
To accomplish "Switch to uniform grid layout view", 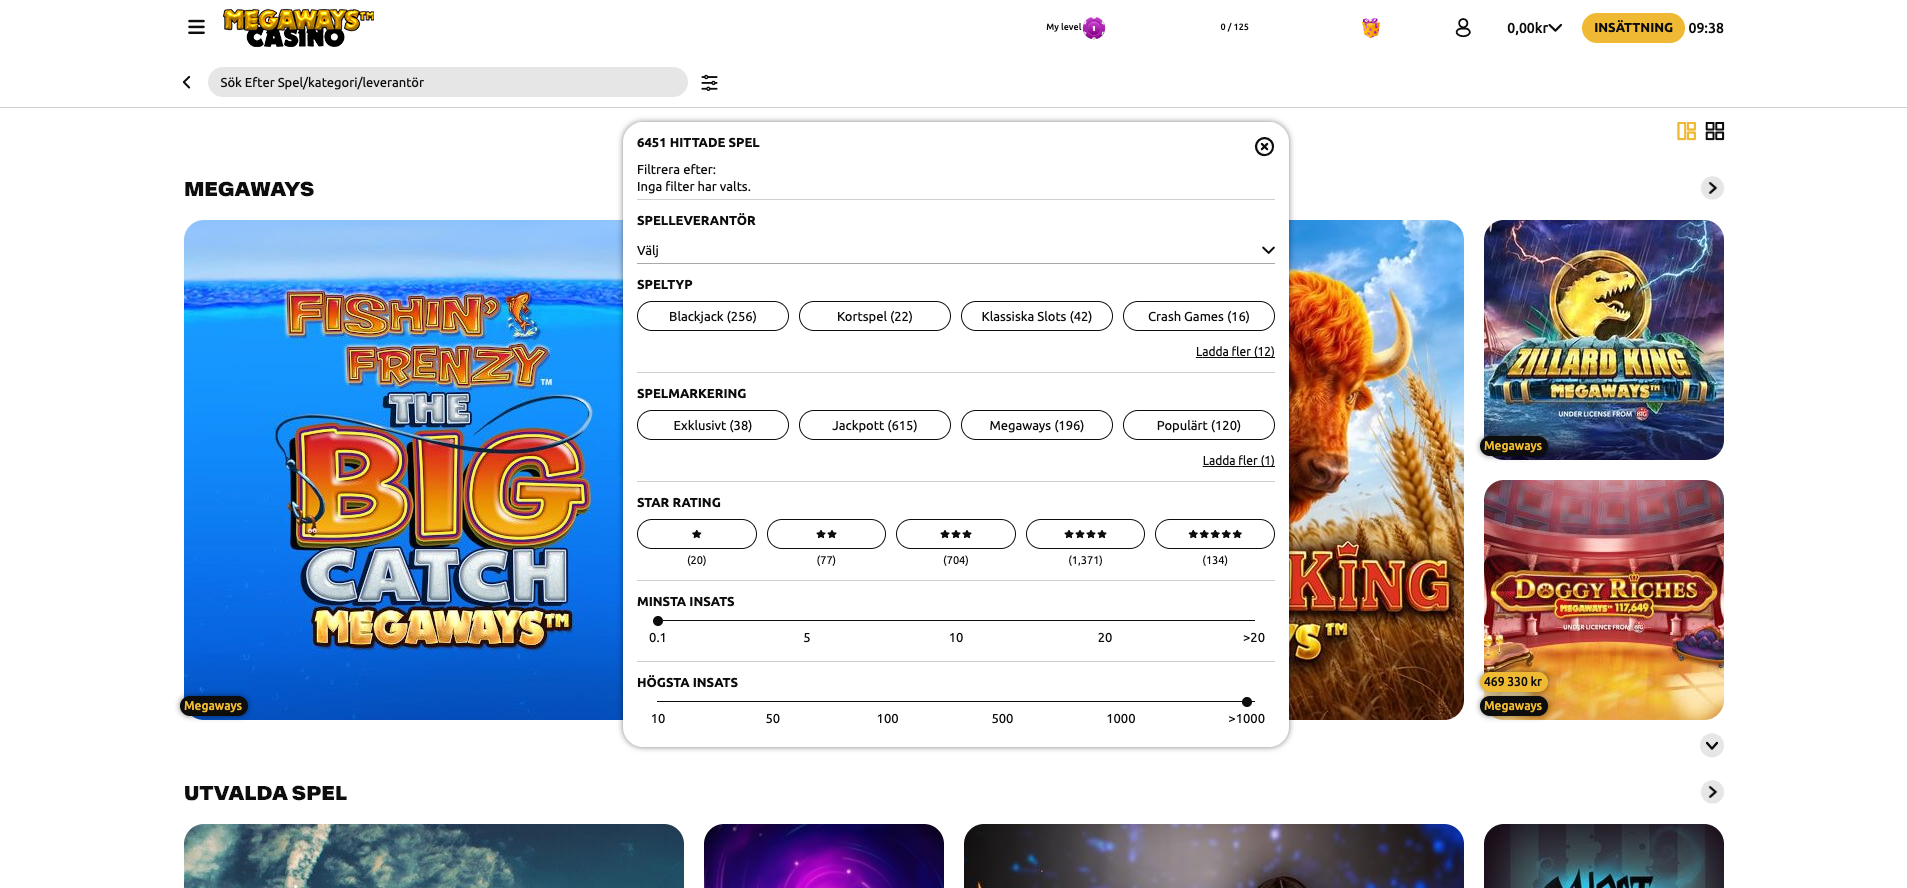I will (x=1714, y=131).
